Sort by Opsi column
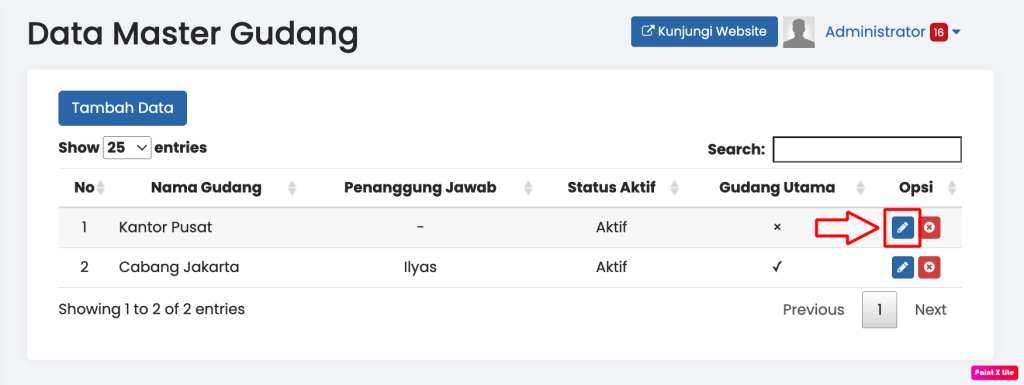 pyautogui.click(x=916, y=188)
